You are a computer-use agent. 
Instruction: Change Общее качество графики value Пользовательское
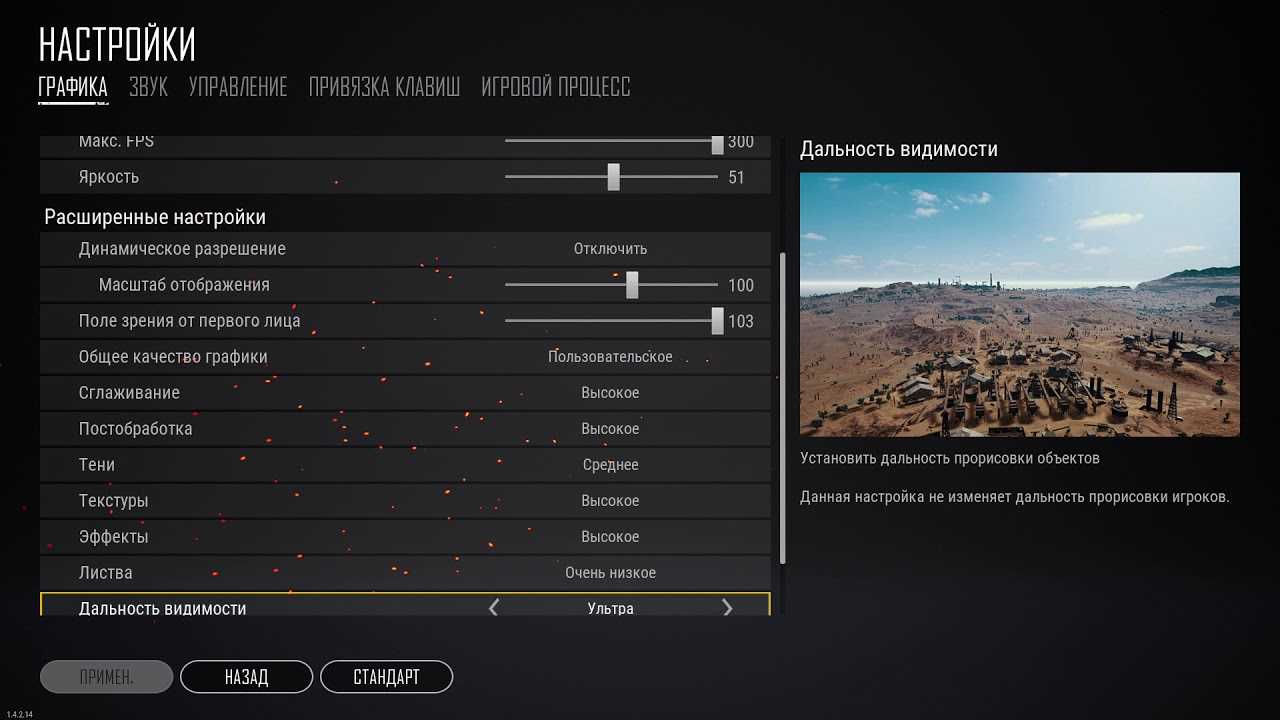[610, 357]
